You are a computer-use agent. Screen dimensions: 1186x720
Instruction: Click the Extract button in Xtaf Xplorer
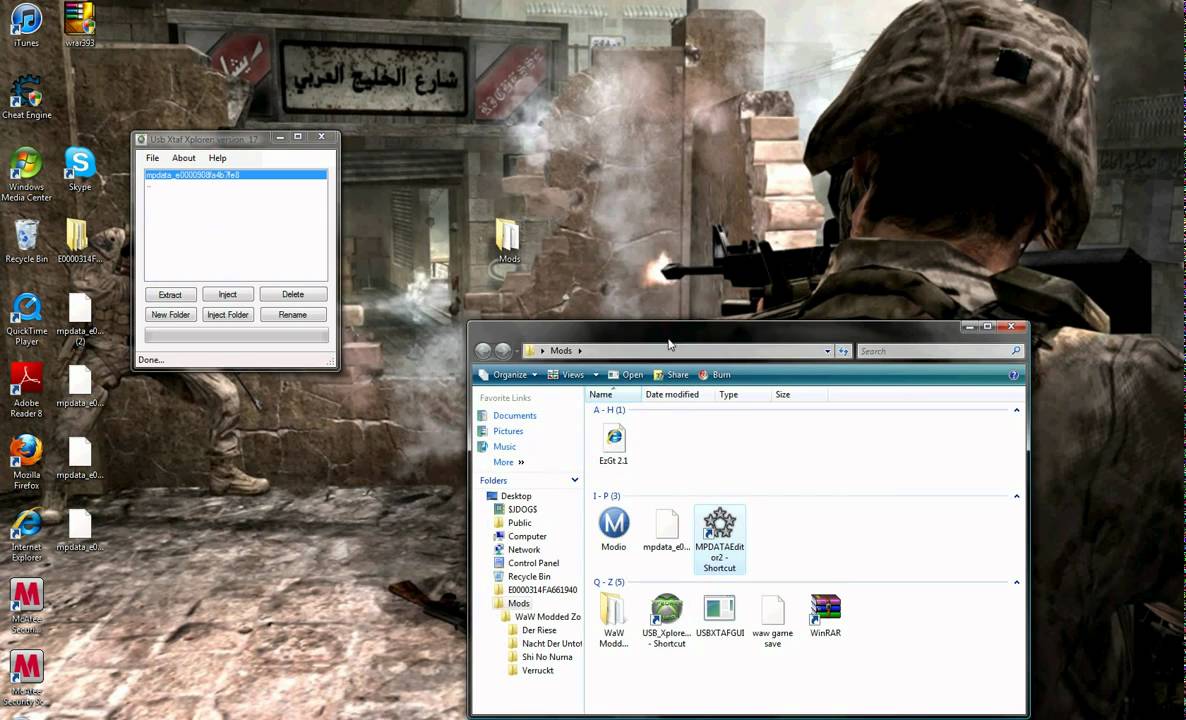170,294
